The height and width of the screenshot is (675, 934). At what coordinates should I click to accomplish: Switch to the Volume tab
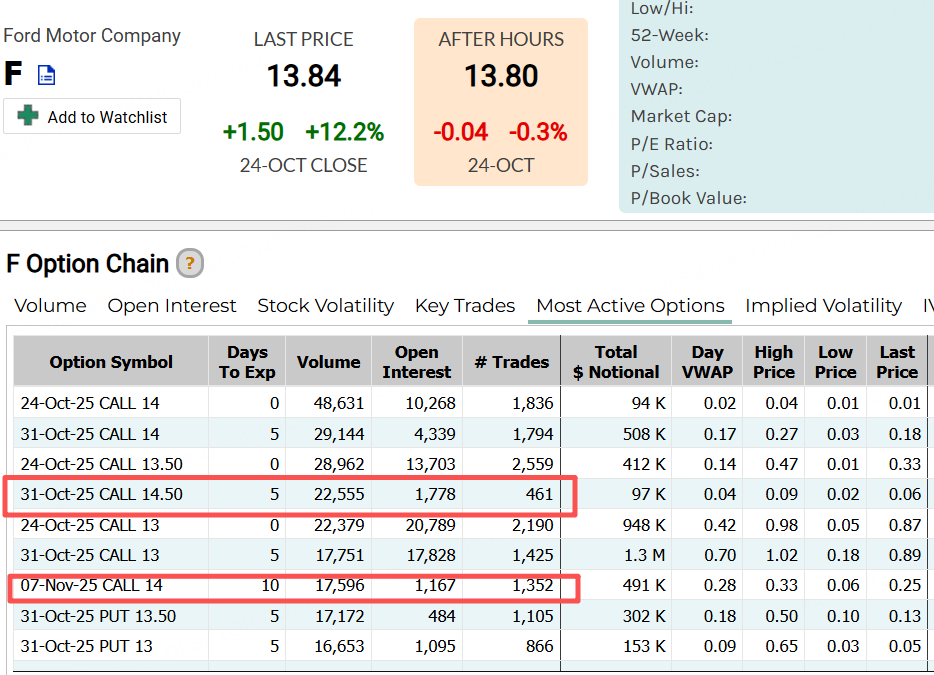(50, 306)
